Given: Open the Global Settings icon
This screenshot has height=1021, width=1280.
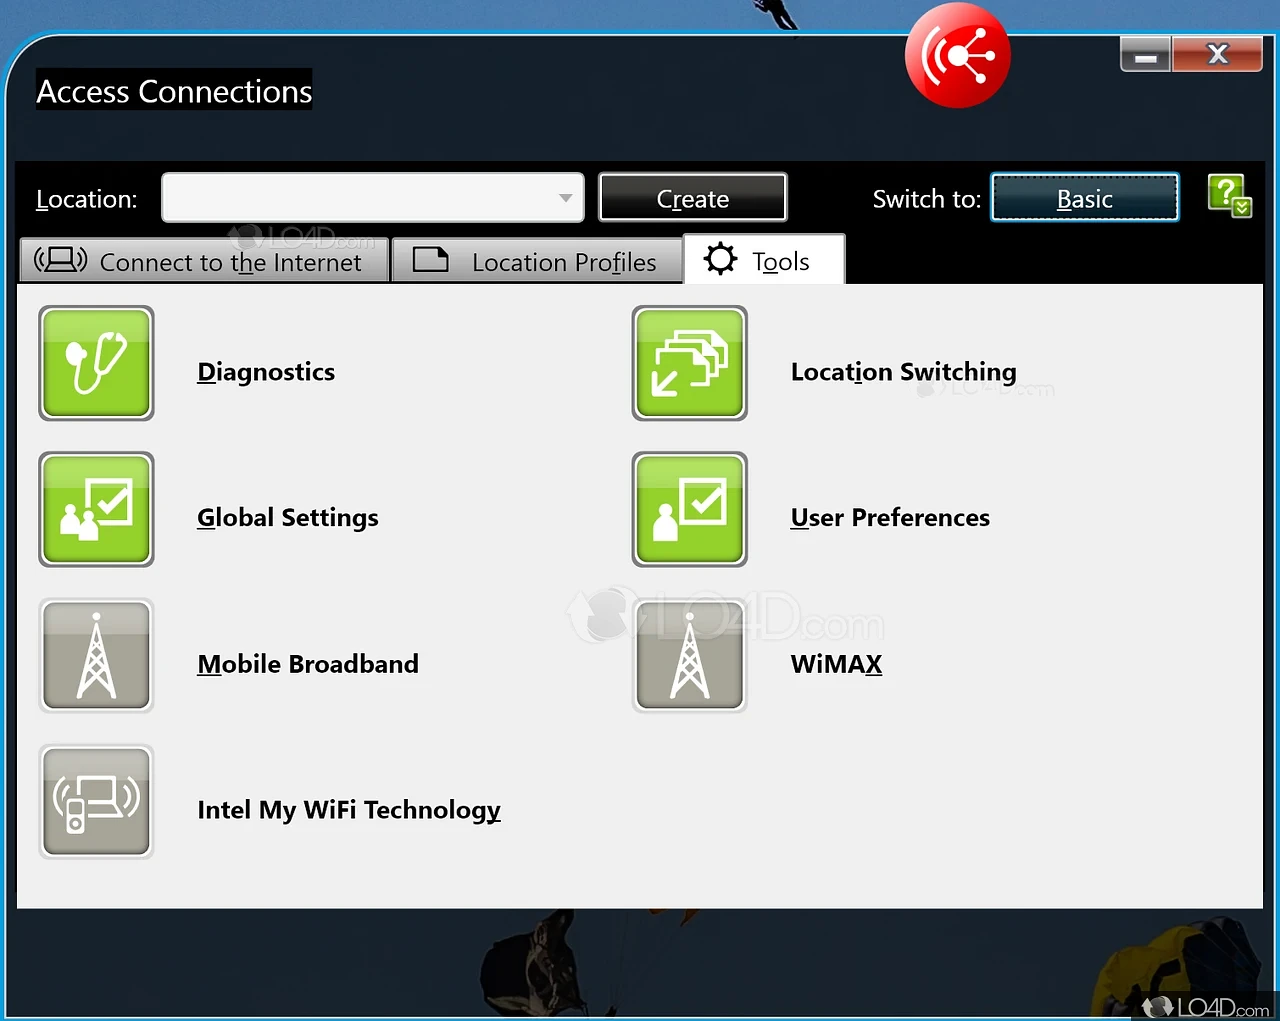Looking at the screenshot, I should tap(96, 509).
